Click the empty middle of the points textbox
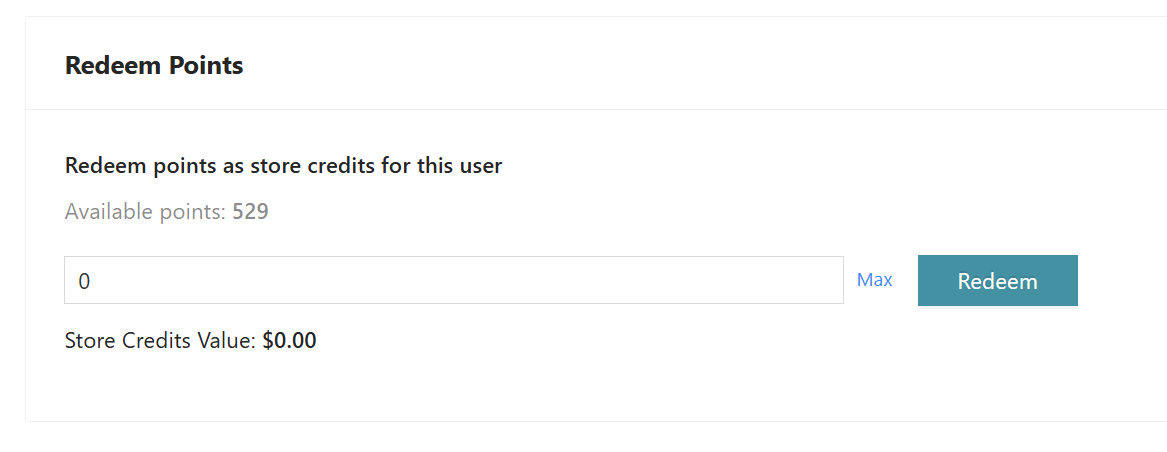This screenshot has height=452, width=1167. [453, 280]
